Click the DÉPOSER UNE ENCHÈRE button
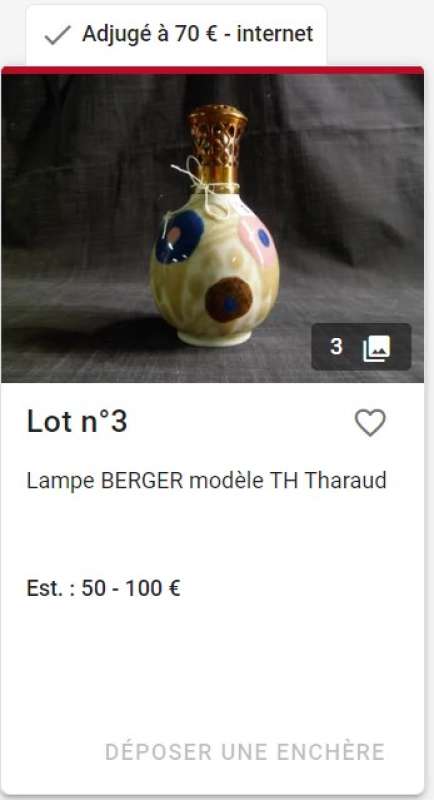Viewport: 434px width, 800px height. pos(245,752)
